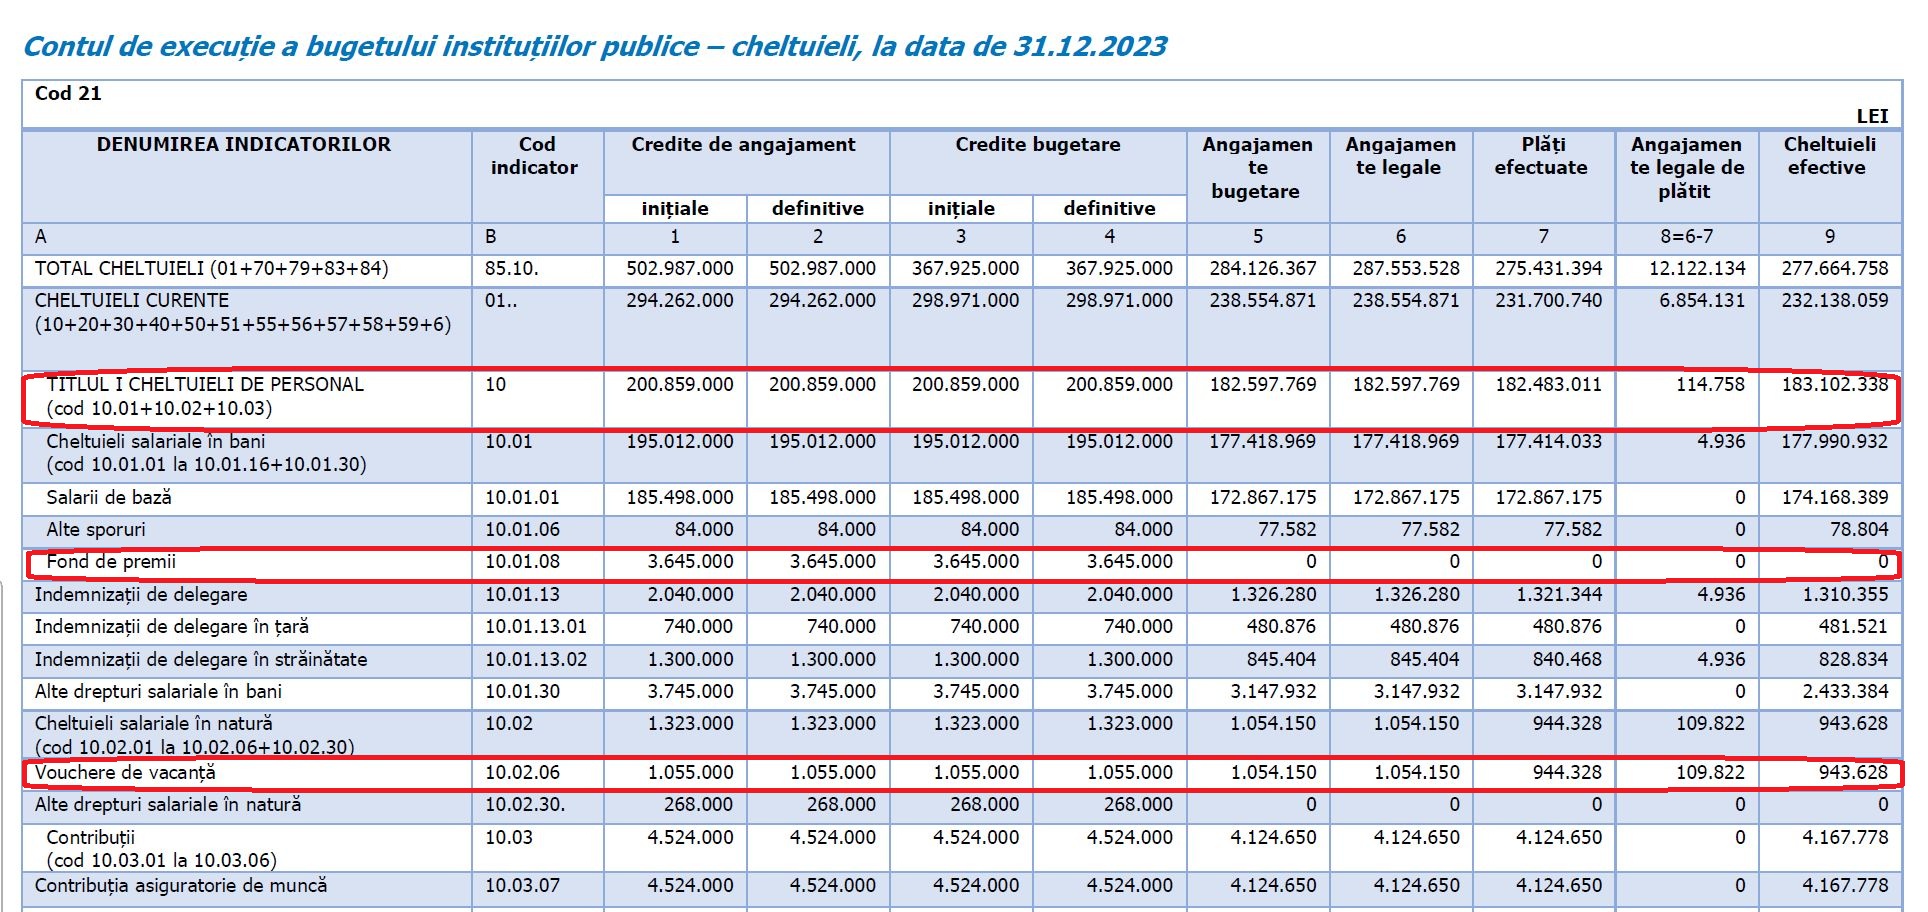1928x912 pixels.
Task: Select the 'DENUMIREA INDICATORILOR' column header
Action: point(244,145)
